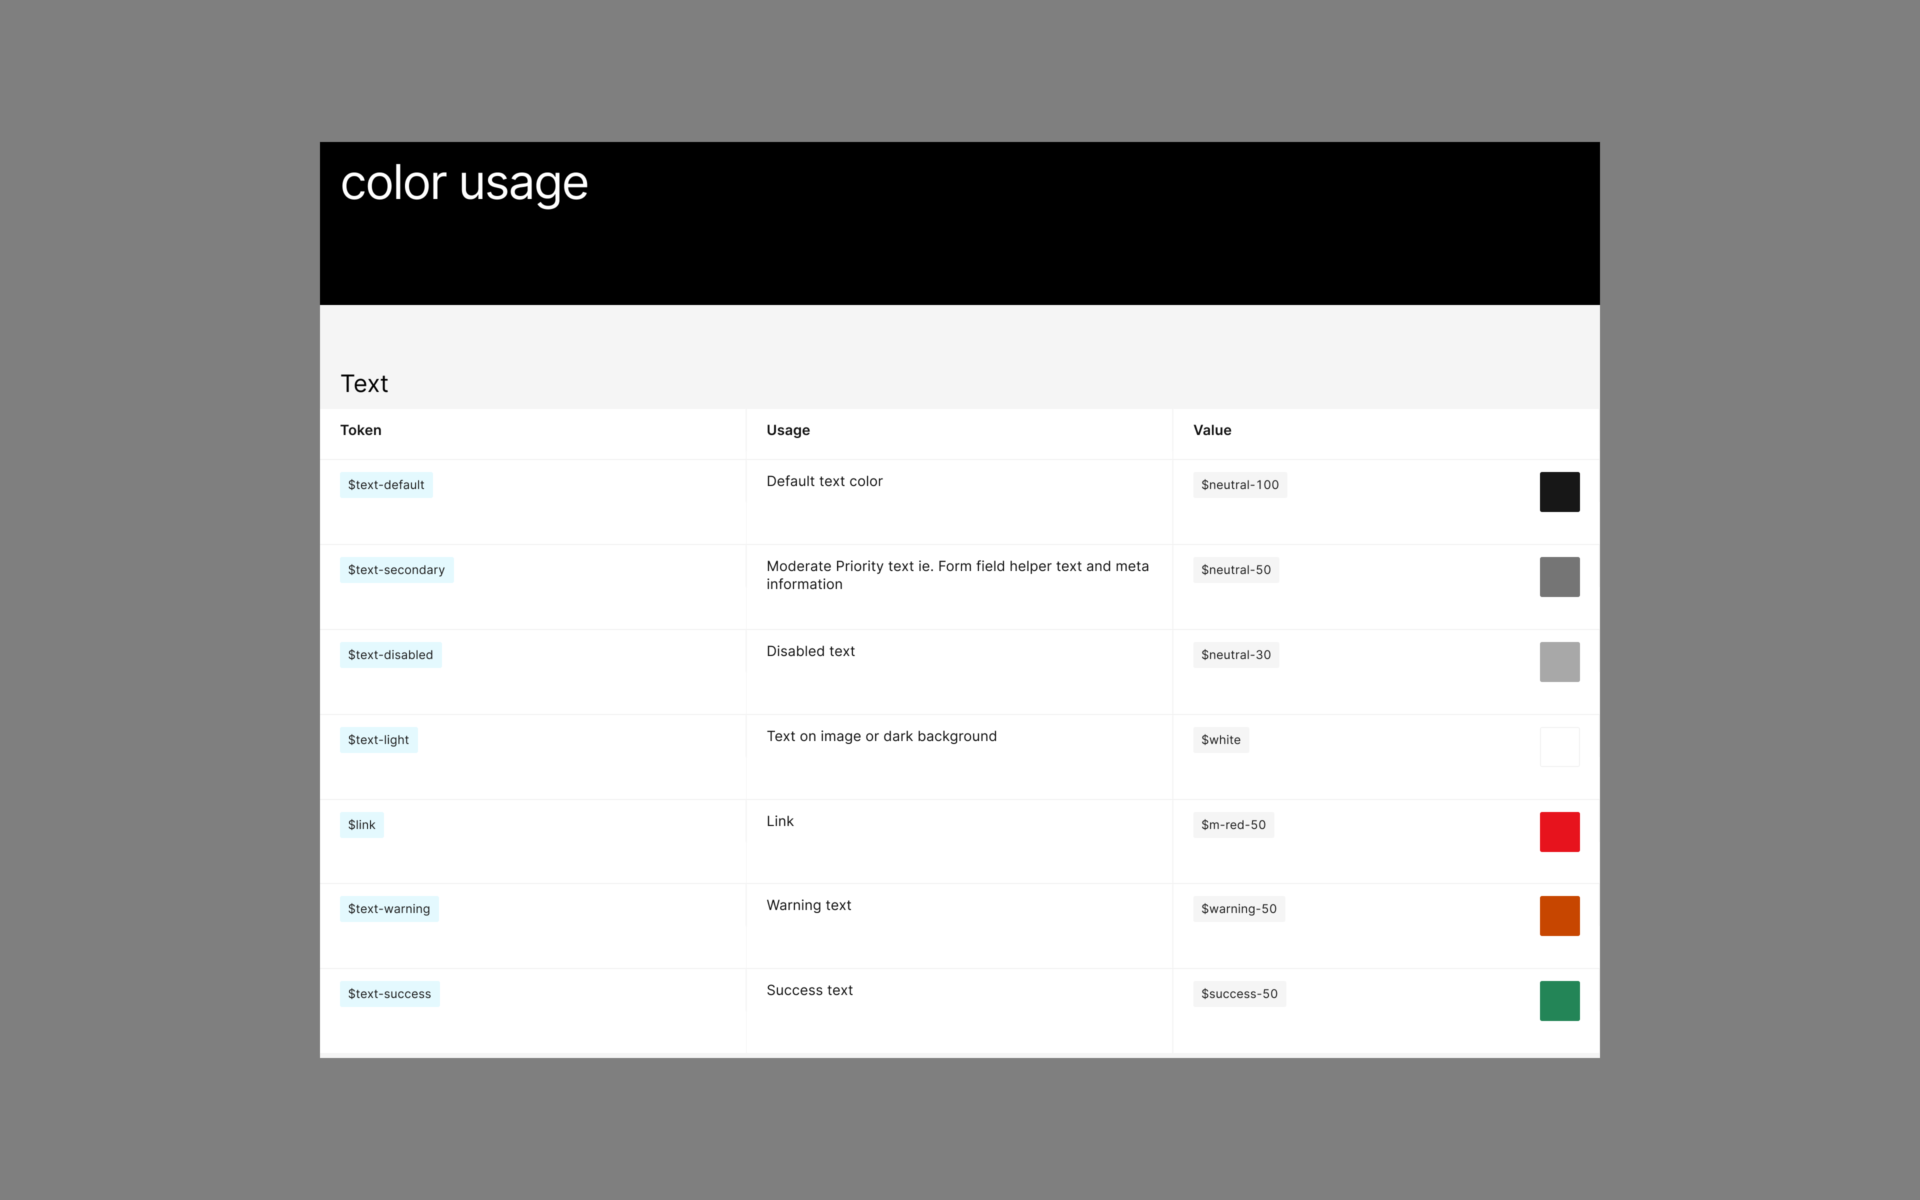
Task: Click the color usage page title
Action: [x=464, y=183]
